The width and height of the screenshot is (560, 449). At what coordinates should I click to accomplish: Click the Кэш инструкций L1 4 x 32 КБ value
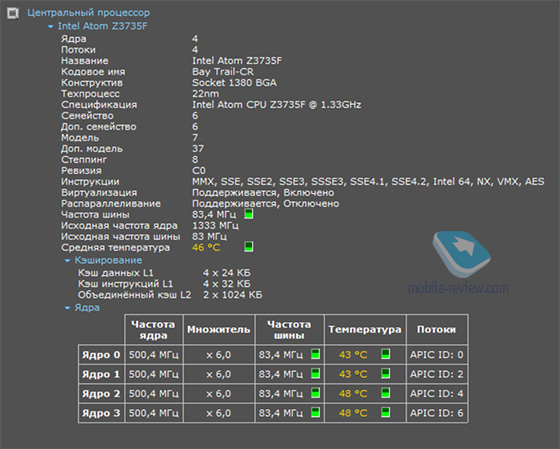226,284
